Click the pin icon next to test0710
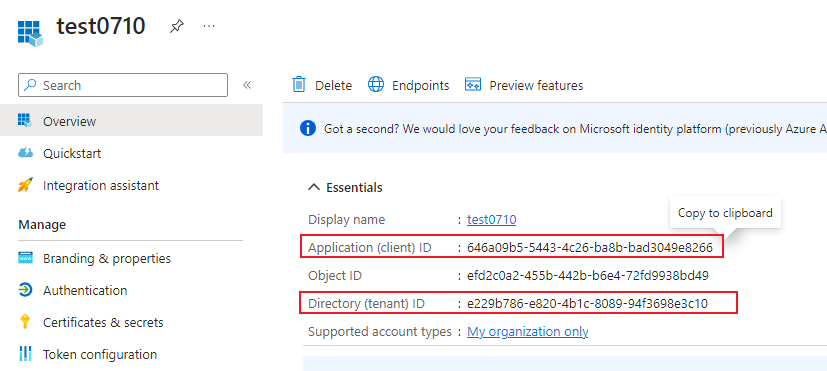The image size is (827, 371). pyautogui.click(x=177, y=26)
